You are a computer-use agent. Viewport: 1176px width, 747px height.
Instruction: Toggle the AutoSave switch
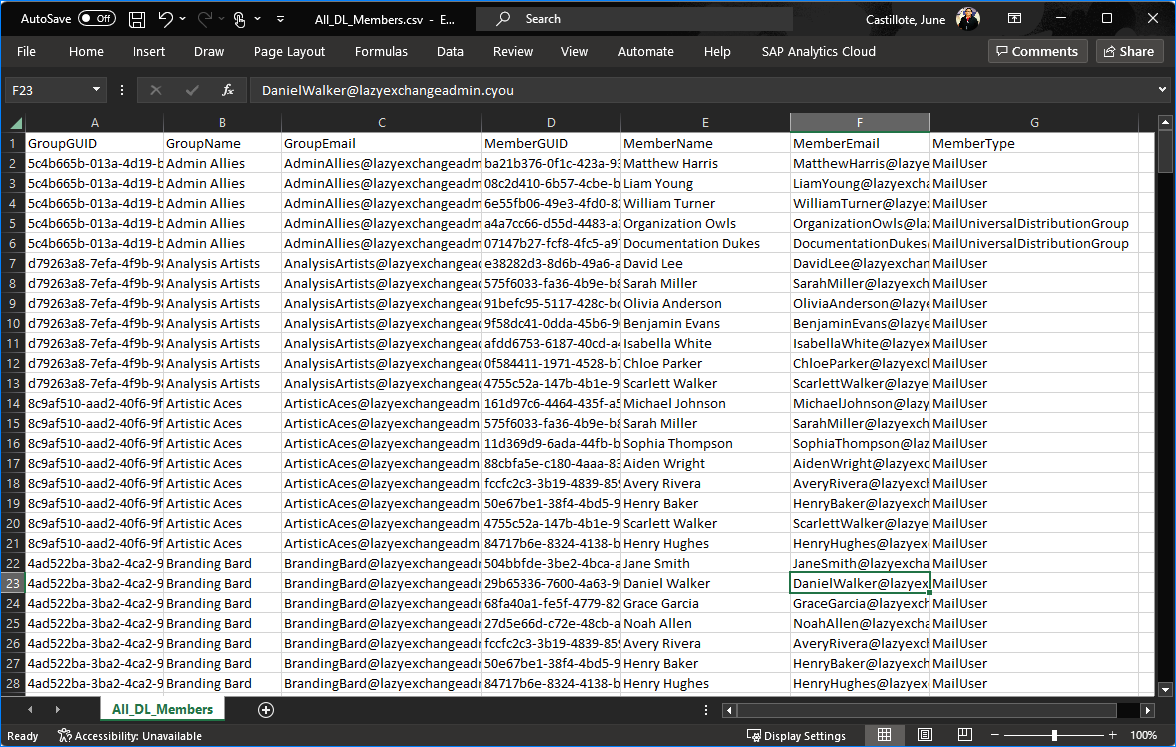click(x=97, y=19)
